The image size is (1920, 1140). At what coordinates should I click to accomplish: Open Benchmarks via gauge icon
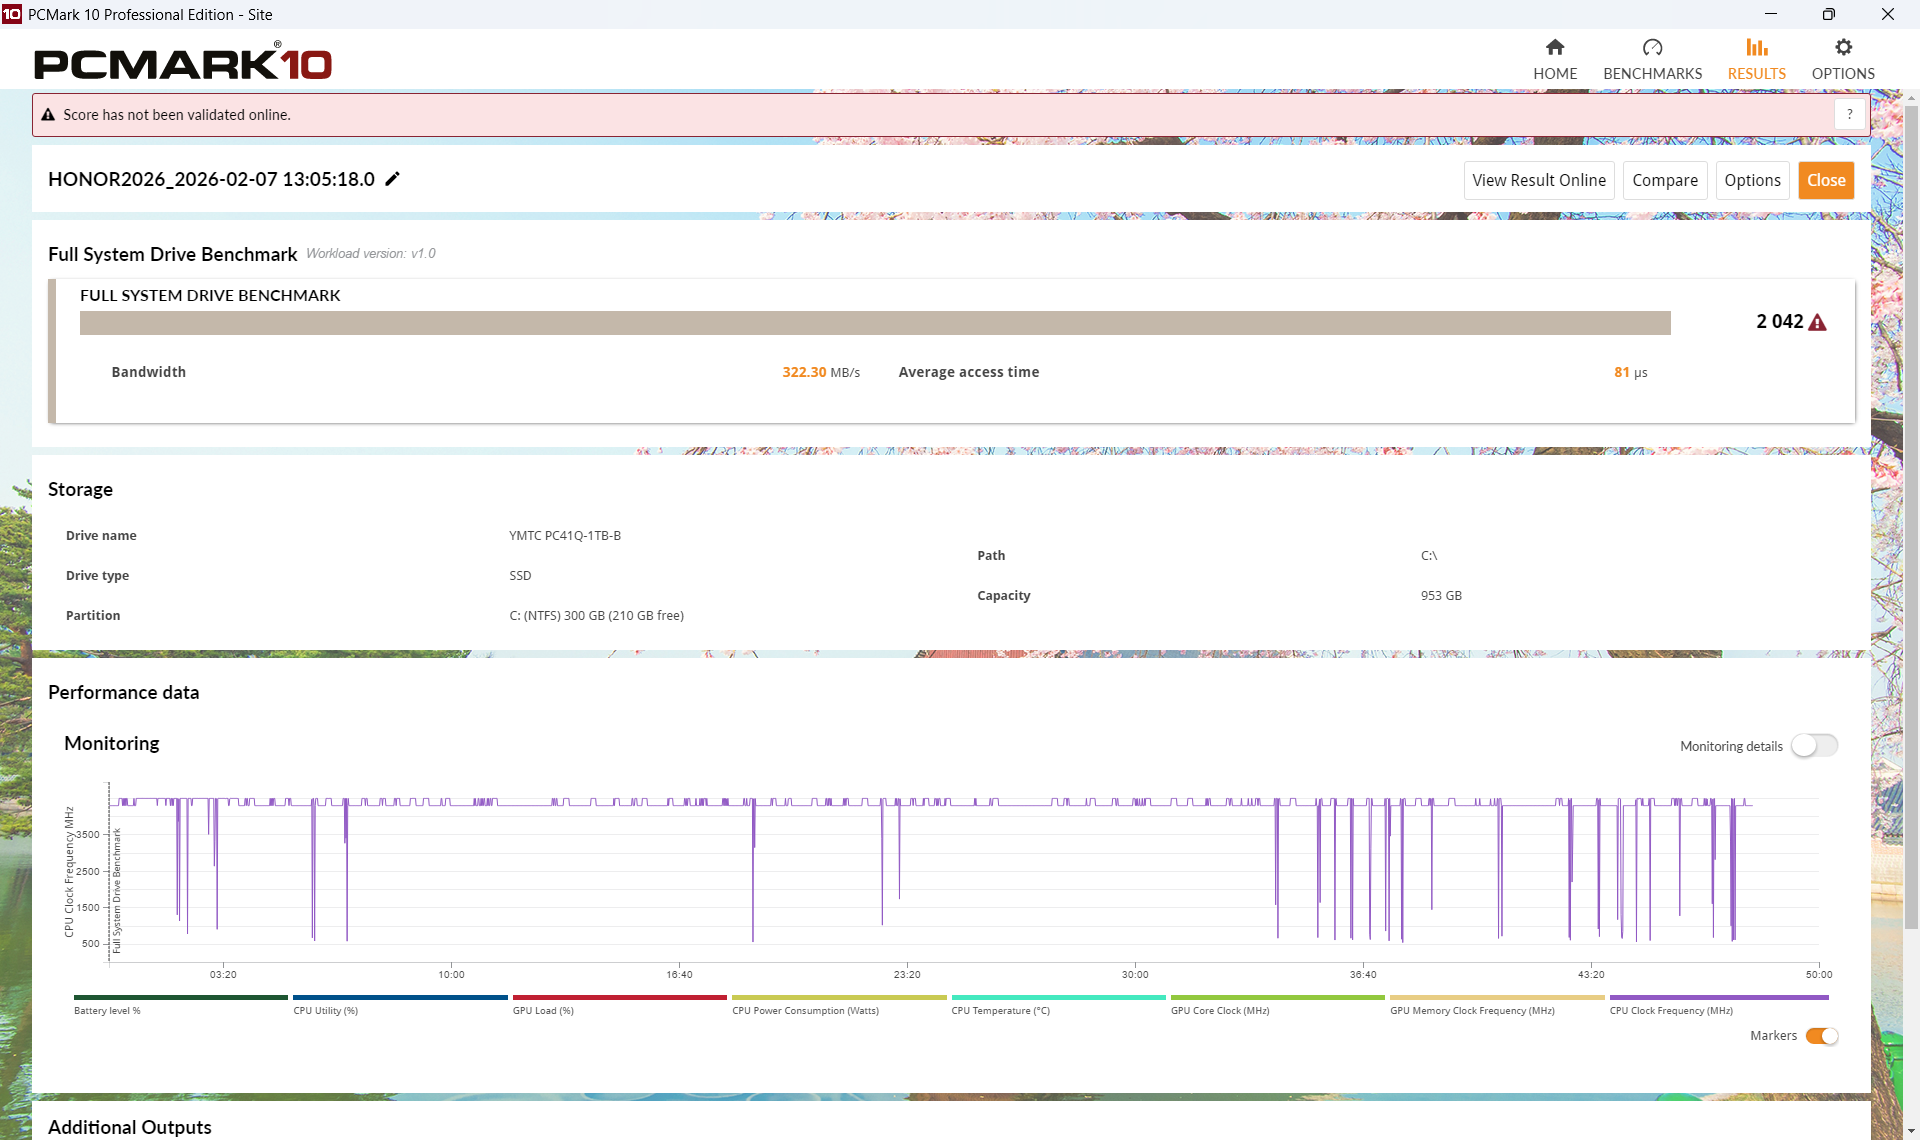[1652, 47]
